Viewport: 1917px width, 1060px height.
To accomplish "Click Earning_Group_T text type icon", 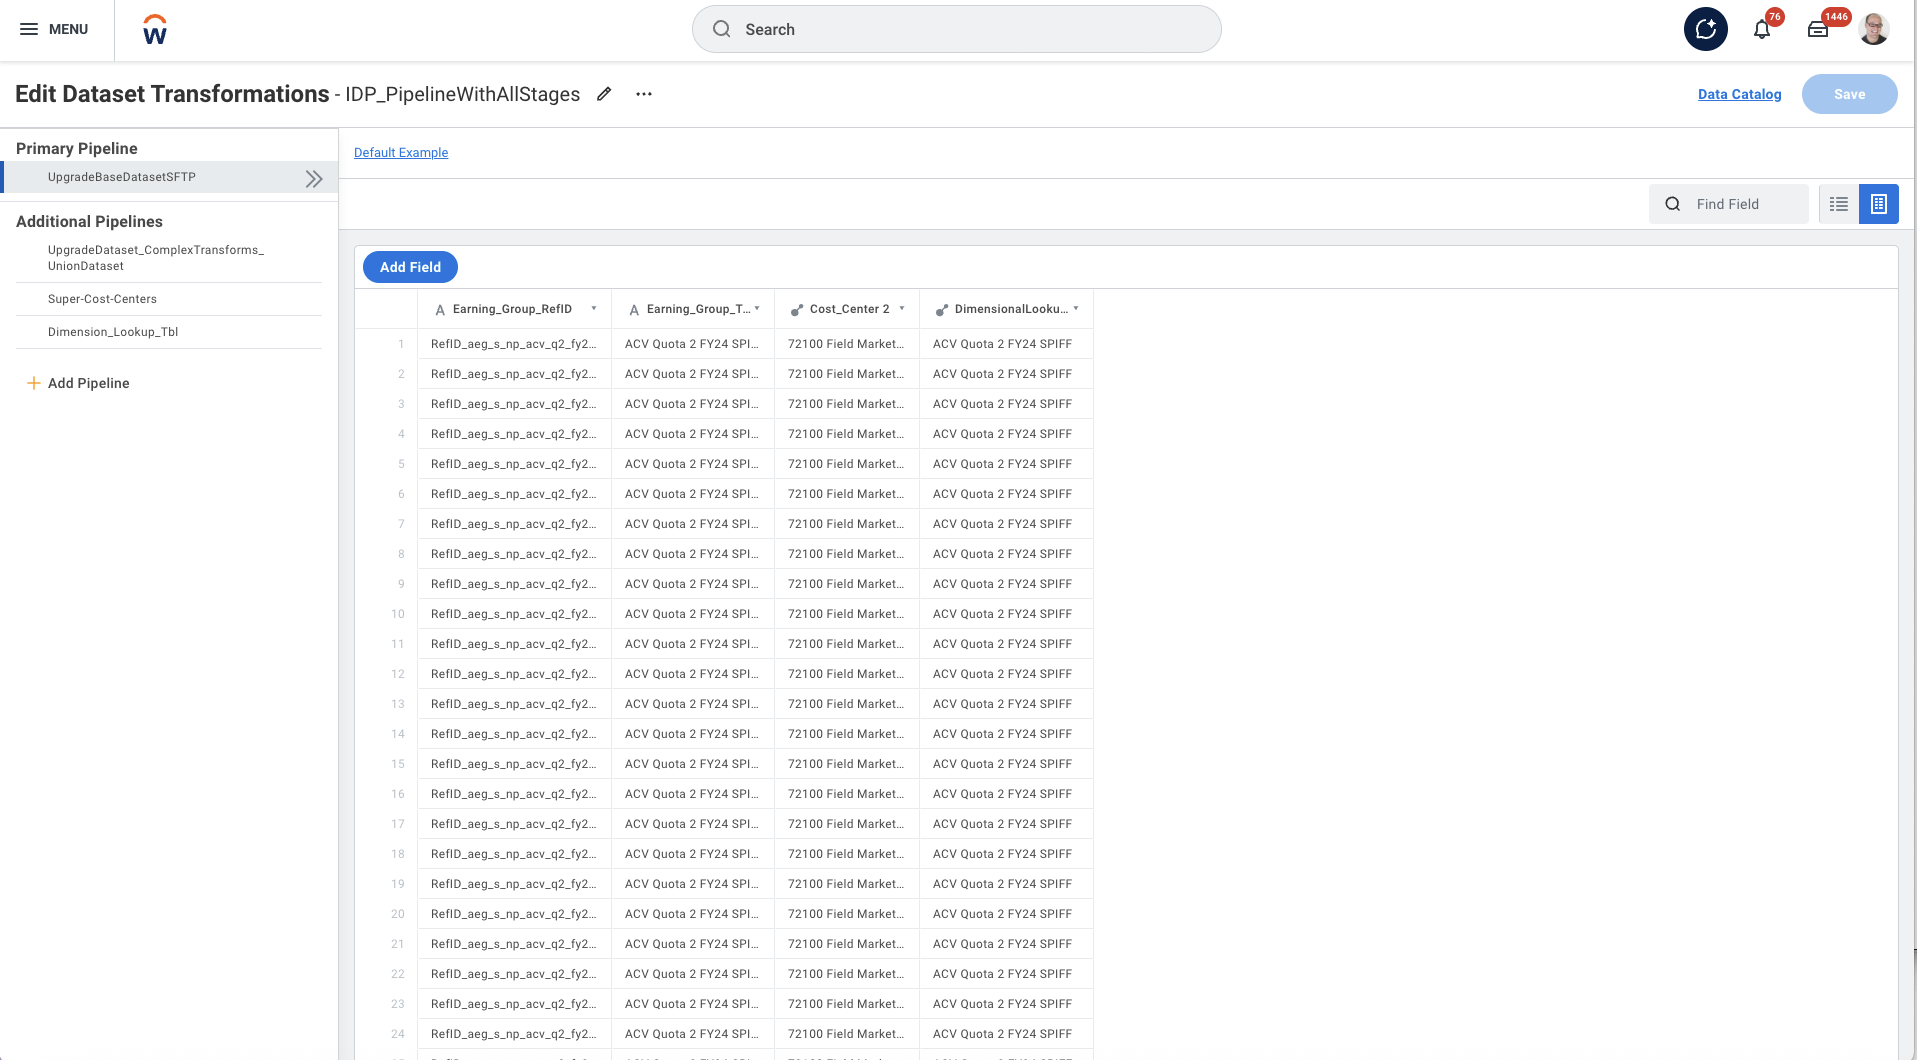I will coord(634,310).
